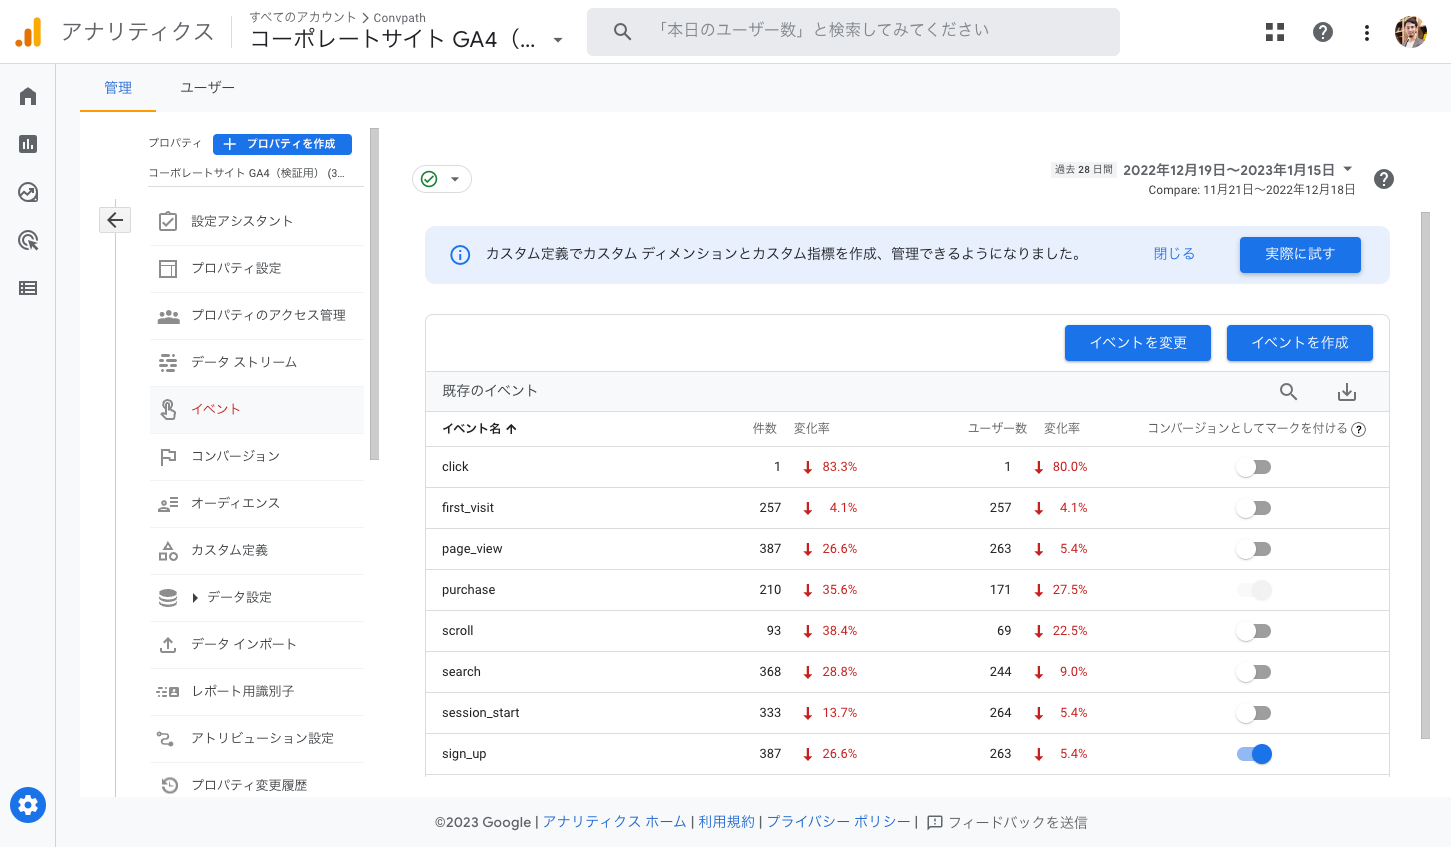1451x847 pixels.
Task: Click the イベントを作成 button
Action: point(1300,342)
